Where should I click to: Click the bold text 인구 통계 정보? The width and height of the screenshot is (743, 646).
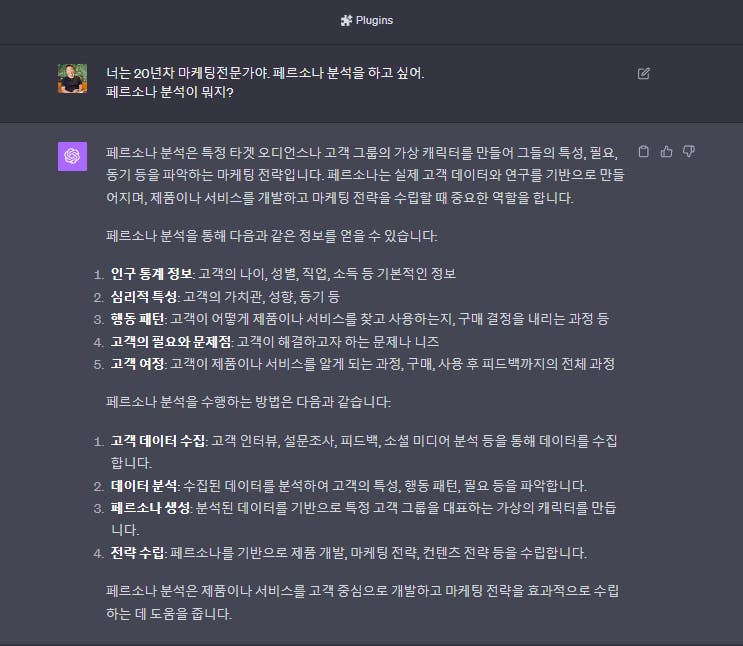coord(151,273)
